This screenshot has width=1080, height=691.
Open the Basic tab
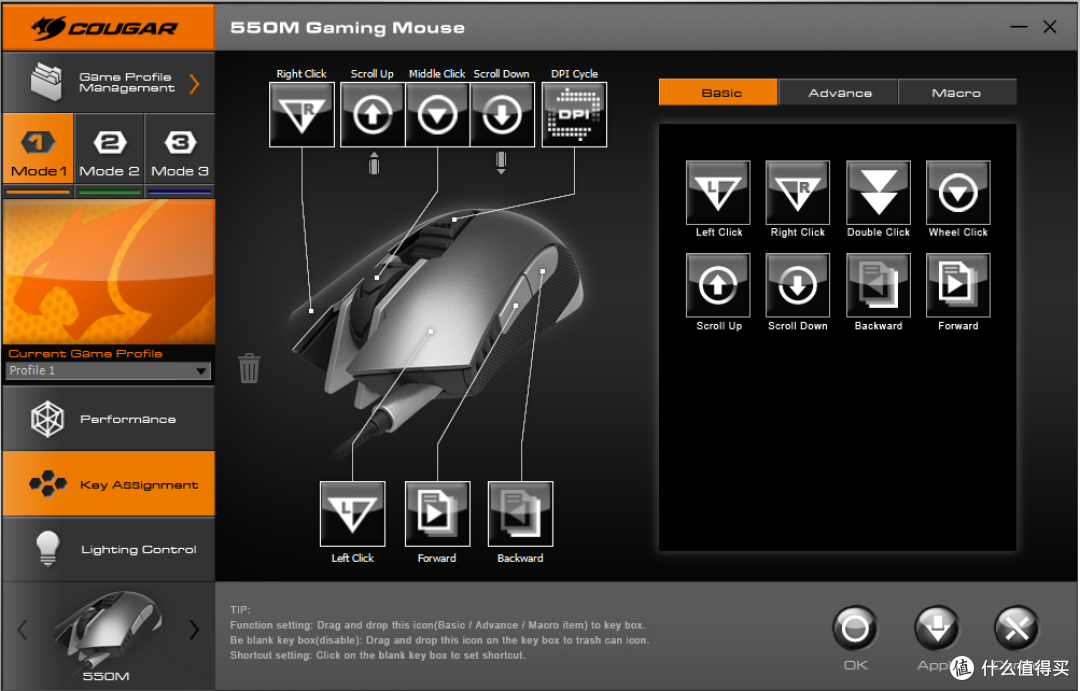[x=718, y=92]
